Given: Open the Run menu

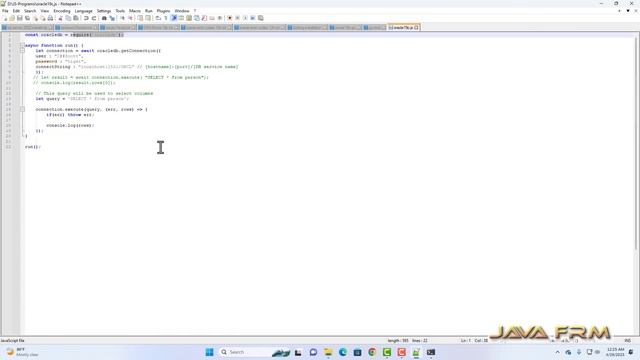Looking at the screenshot, I should [x=149, y=11].
